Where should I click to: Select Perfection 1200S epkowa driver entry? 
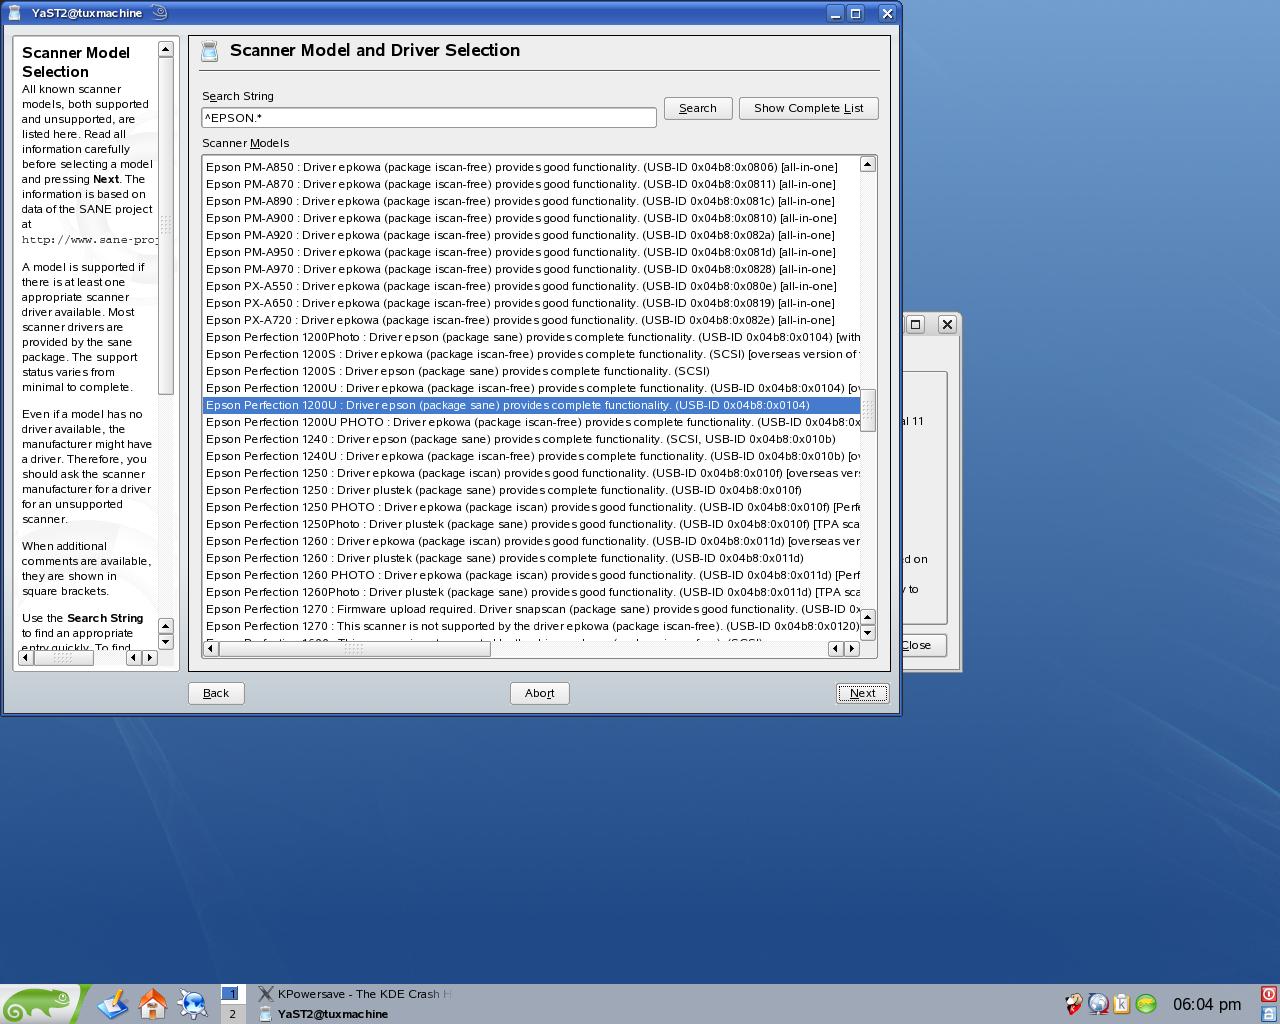[531, 354]
